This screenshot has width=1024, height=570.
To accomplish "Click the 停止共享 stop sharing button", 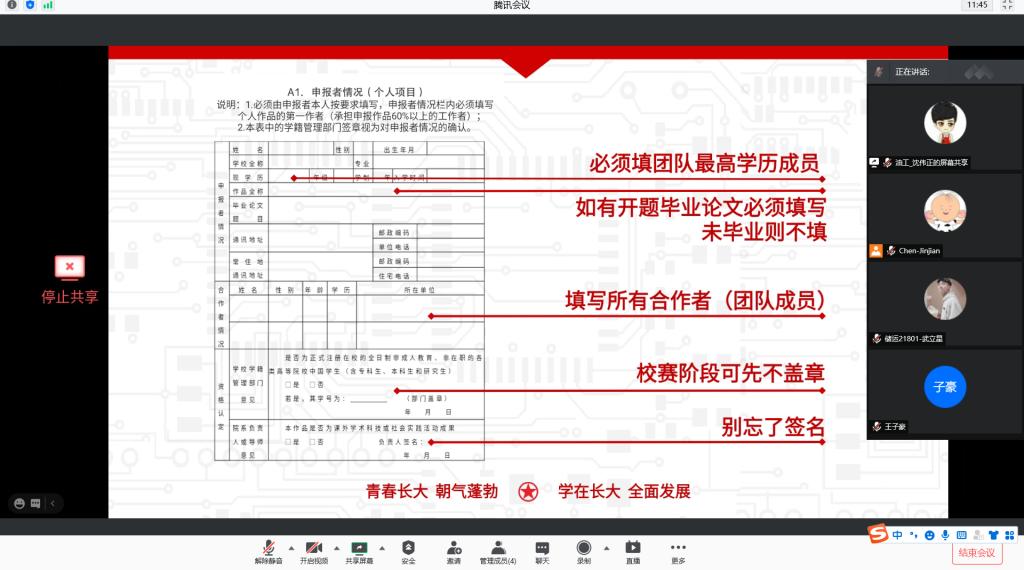I will coord(69,279).
